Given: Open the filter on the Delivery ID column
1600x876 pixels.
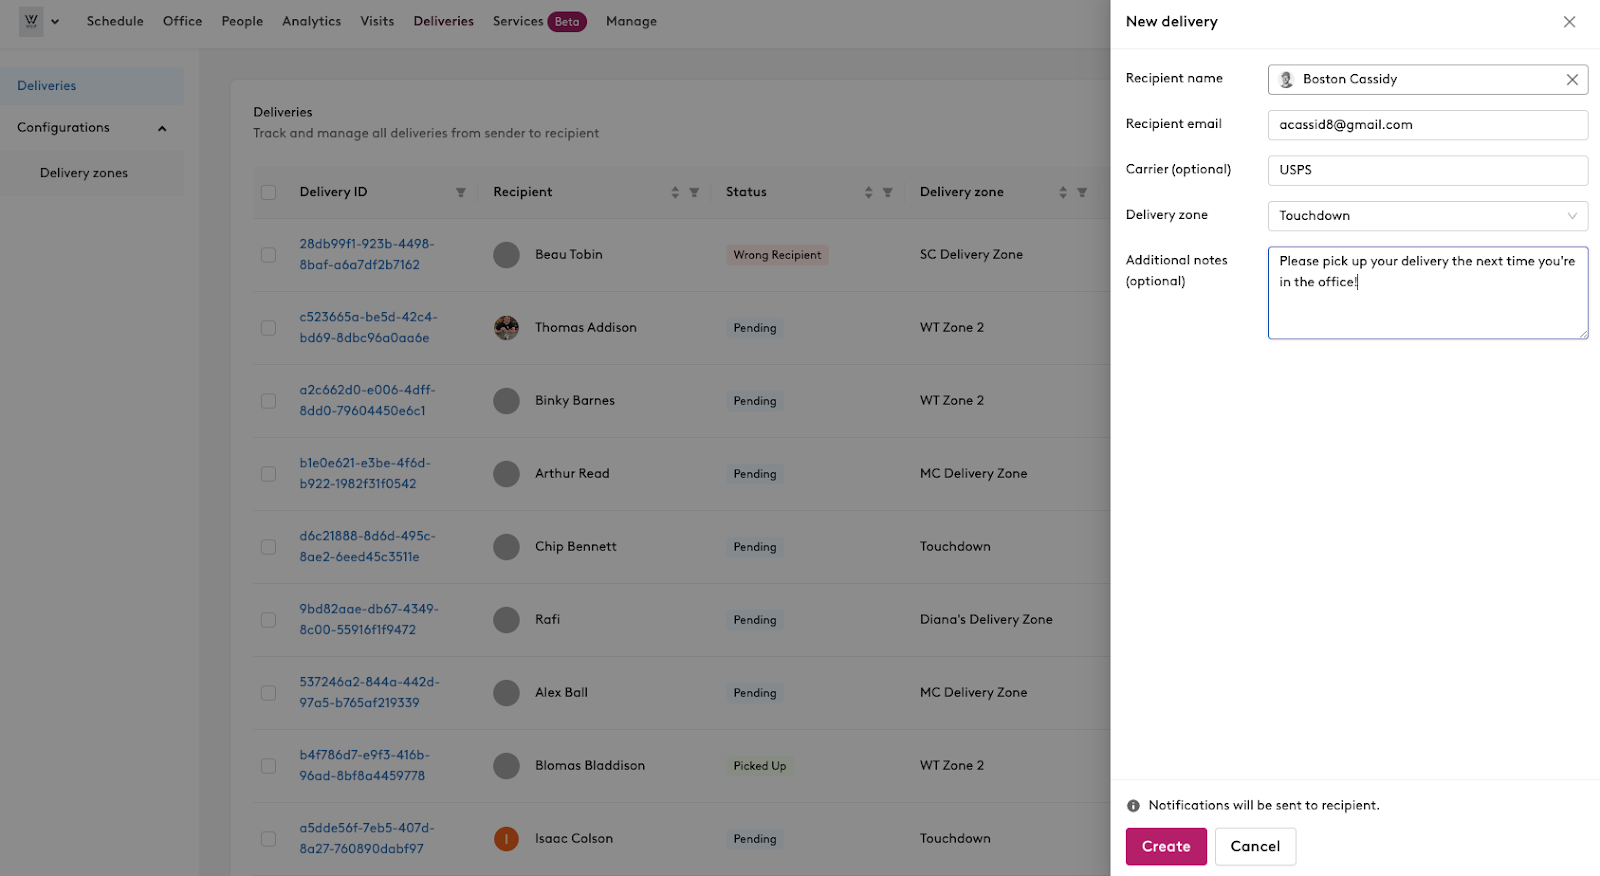Looking at the screenshot, I should [461, 191].
